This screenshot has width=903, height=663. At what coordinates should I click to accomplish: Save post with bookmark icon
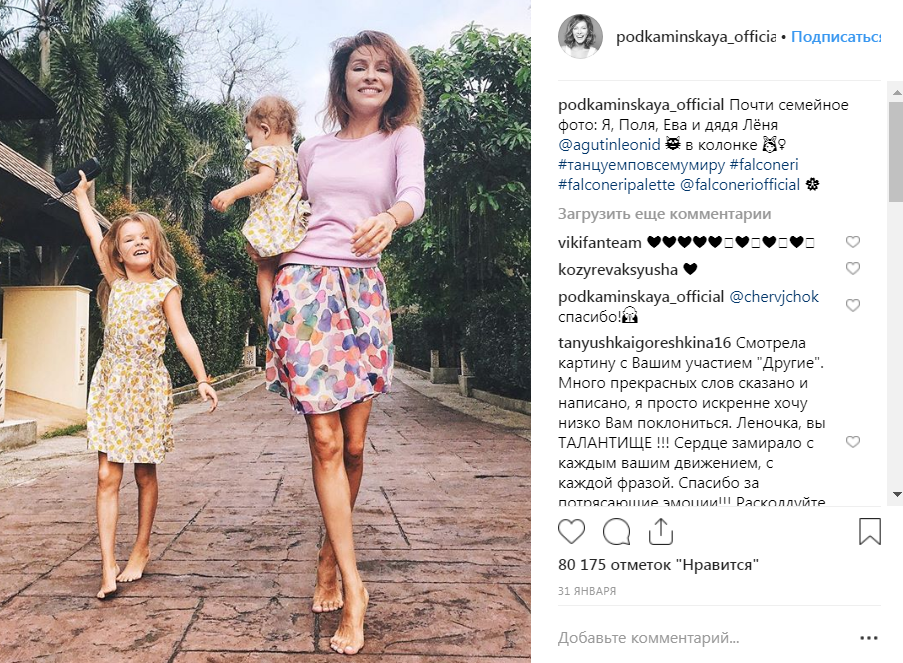click(870, 532)
